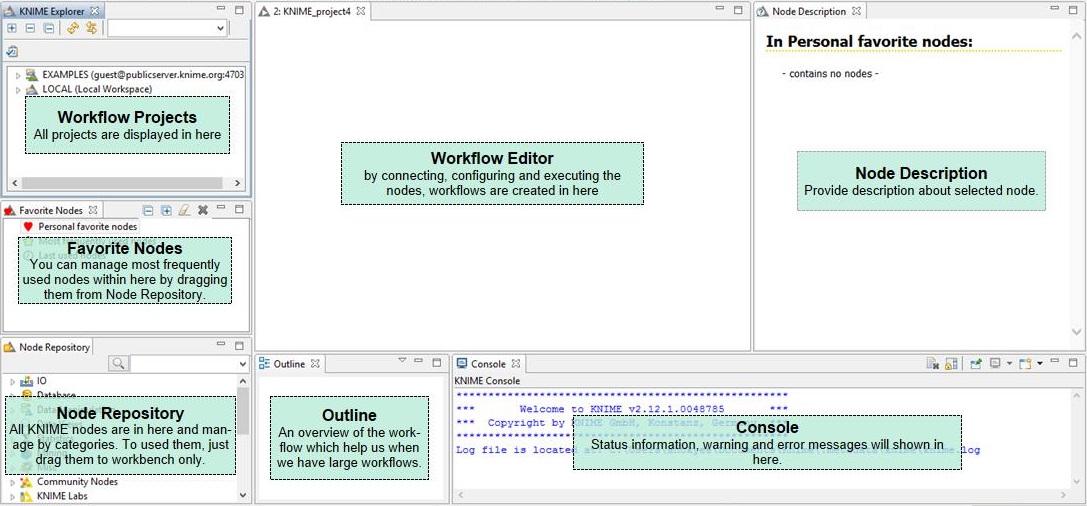
Task: Clear the console output
Action: point(933,363)
